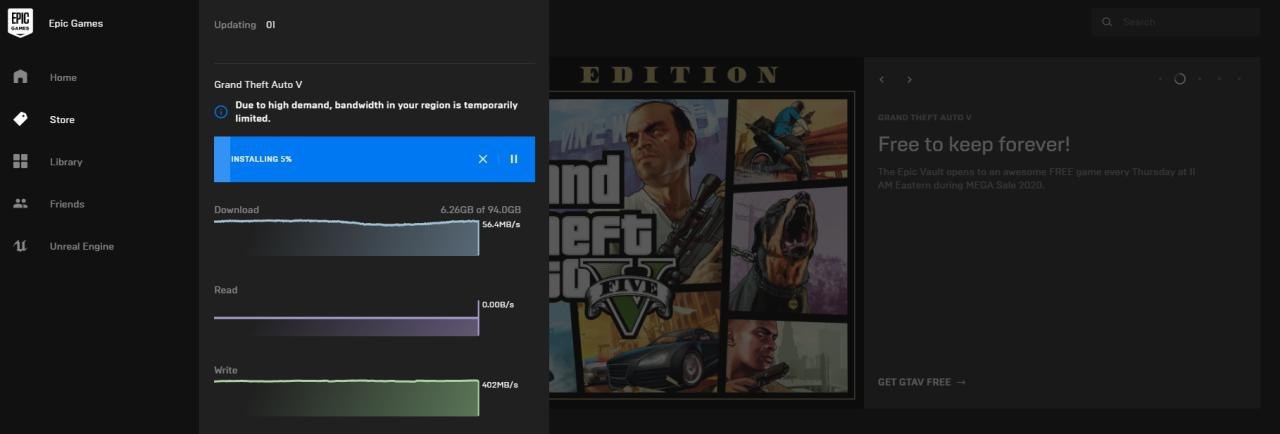Open the Home page
The image size is (1280, 434).
(63, 77)
